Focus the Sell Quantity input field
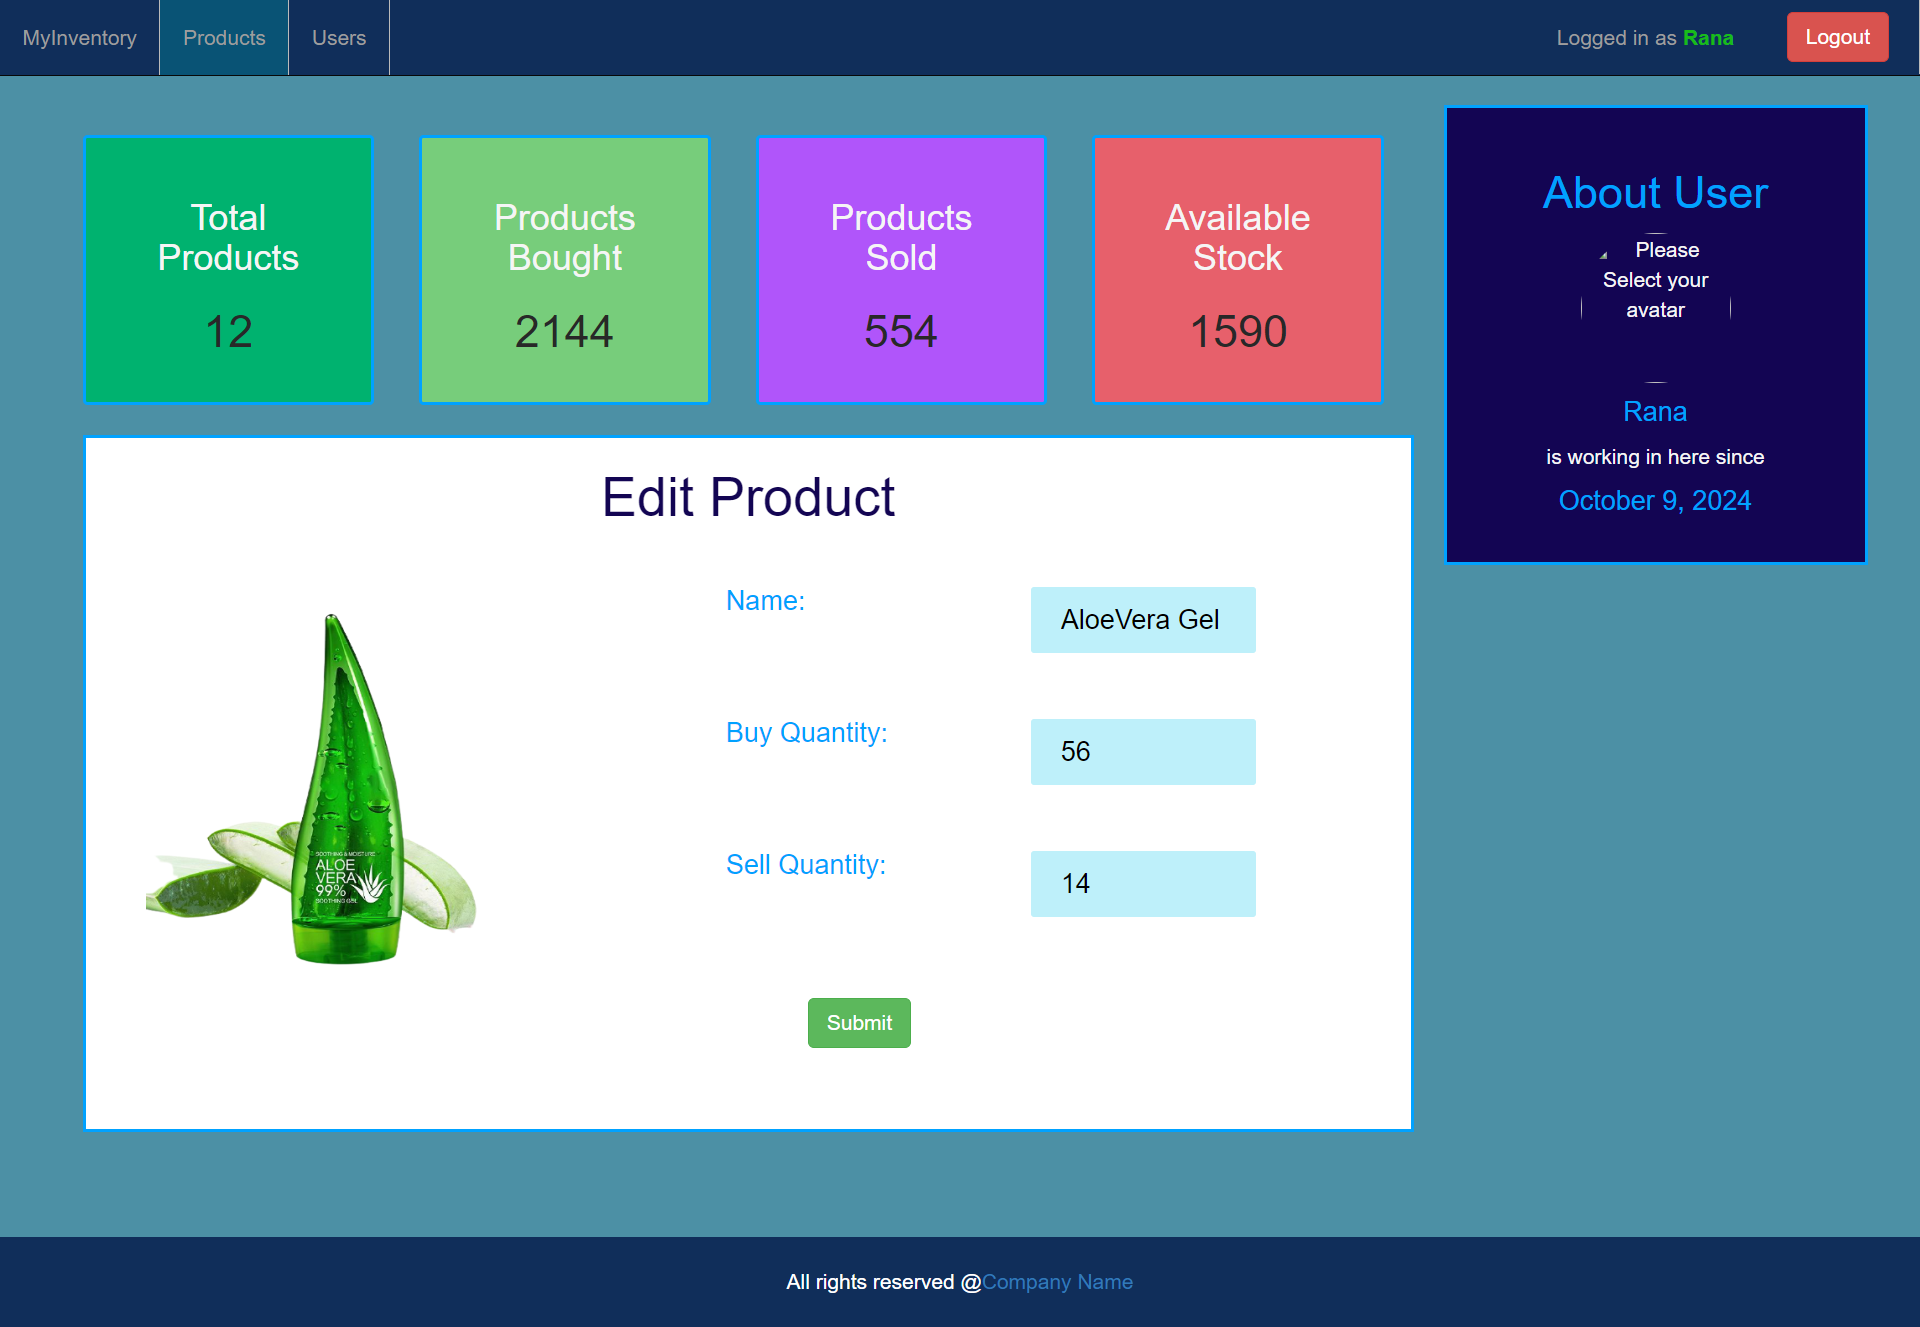This screenshot has height=1327, width=1920. pyautogui.click(x=1143, y=884)
